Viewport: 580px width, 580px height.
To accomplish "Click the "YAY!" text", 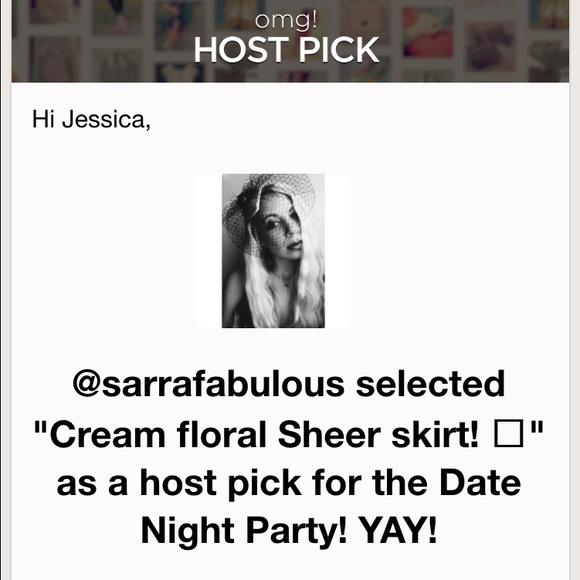I will [398, 530].
